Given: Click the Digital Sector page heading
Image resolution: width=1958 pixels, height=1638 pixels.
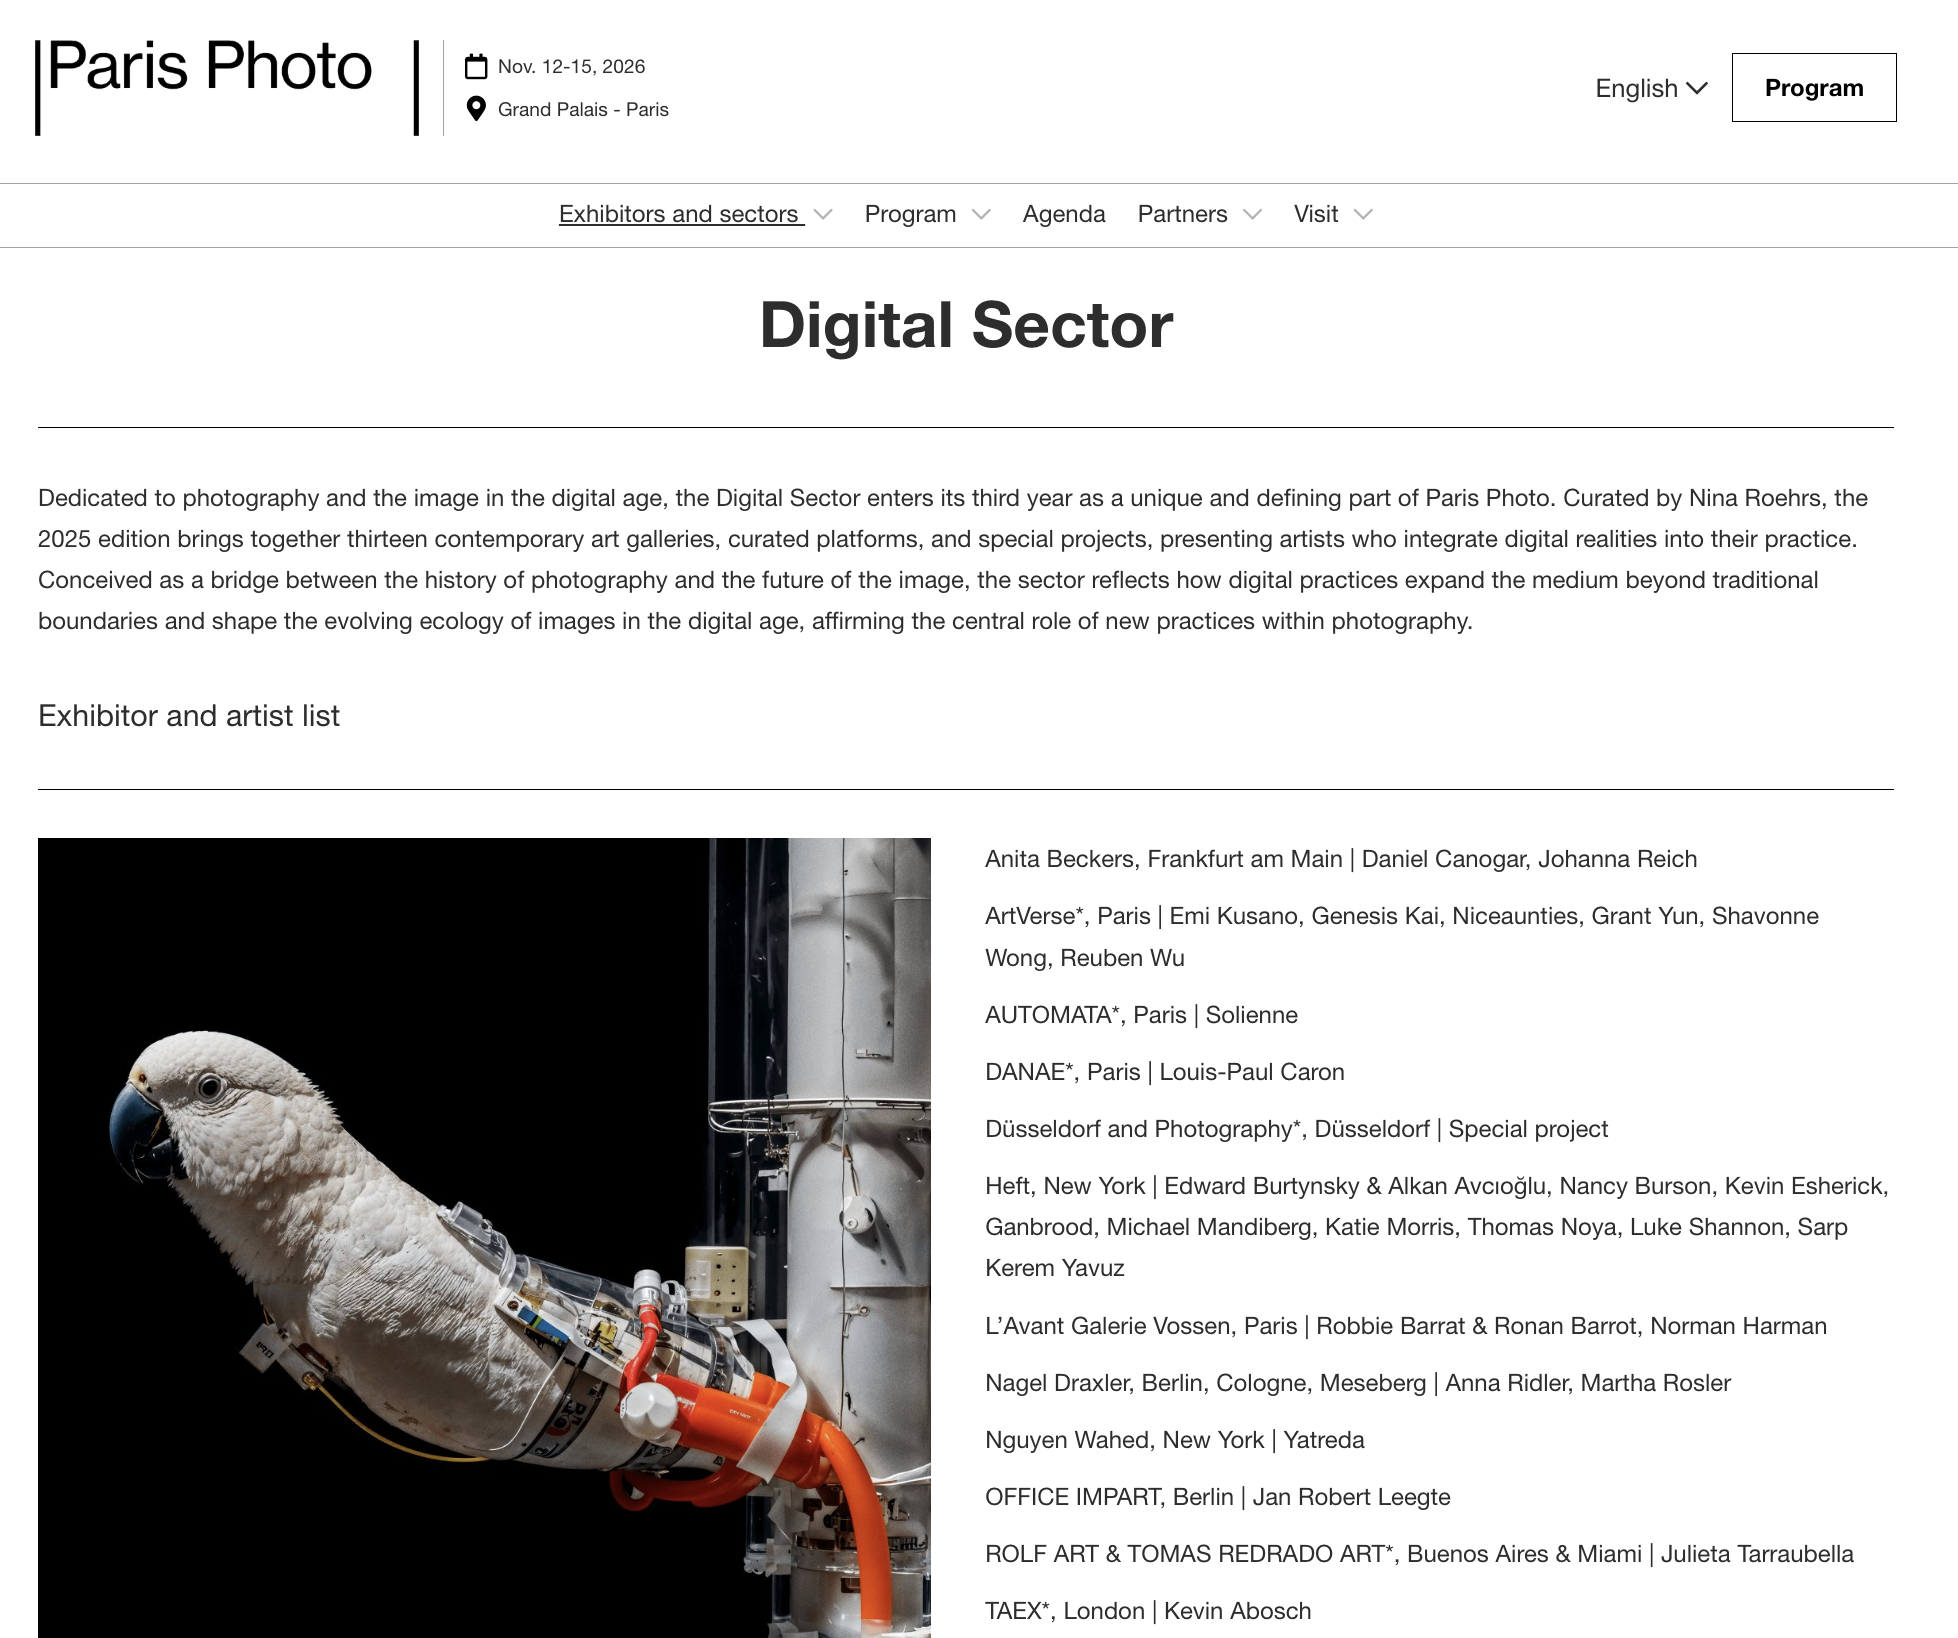Looking at the screenshot, I should click(x=966, y=325).
